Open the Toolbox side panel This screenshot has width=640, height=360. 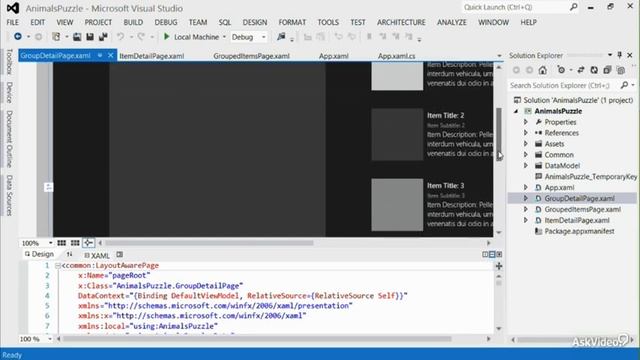coord(9,62)
